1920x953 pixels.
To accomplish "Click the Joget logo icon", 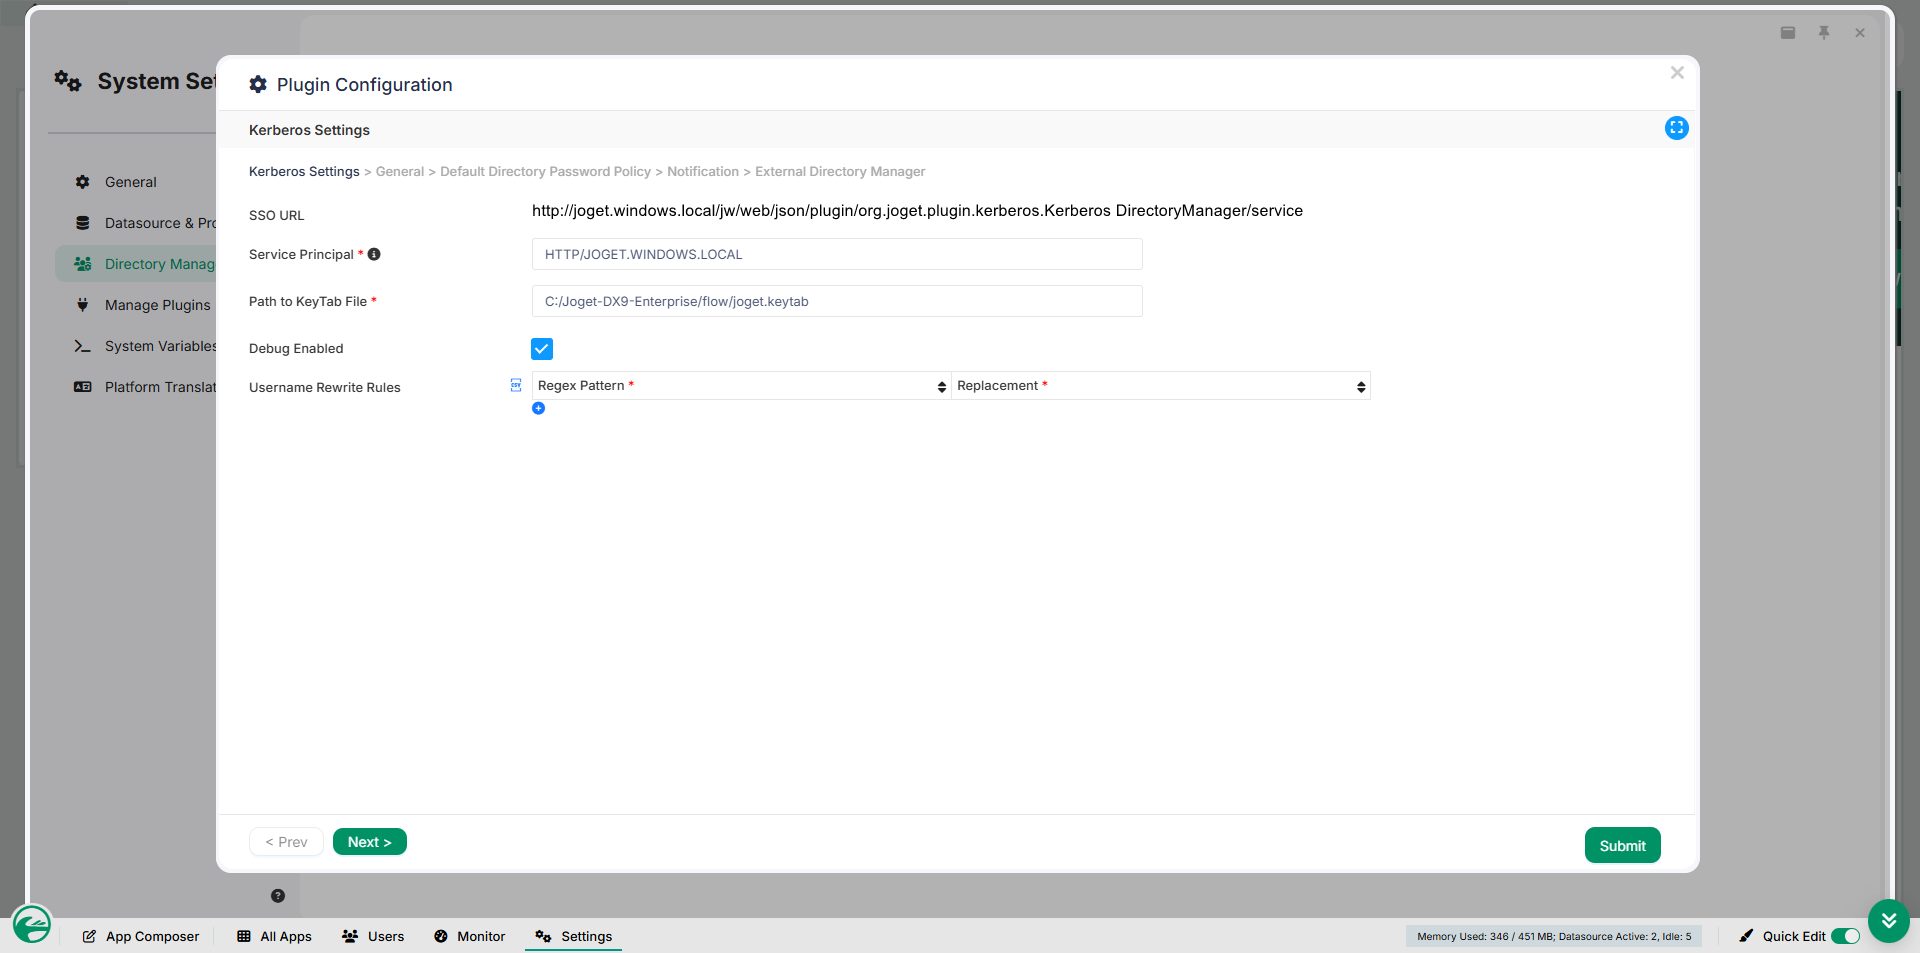I will coord(32,924).
